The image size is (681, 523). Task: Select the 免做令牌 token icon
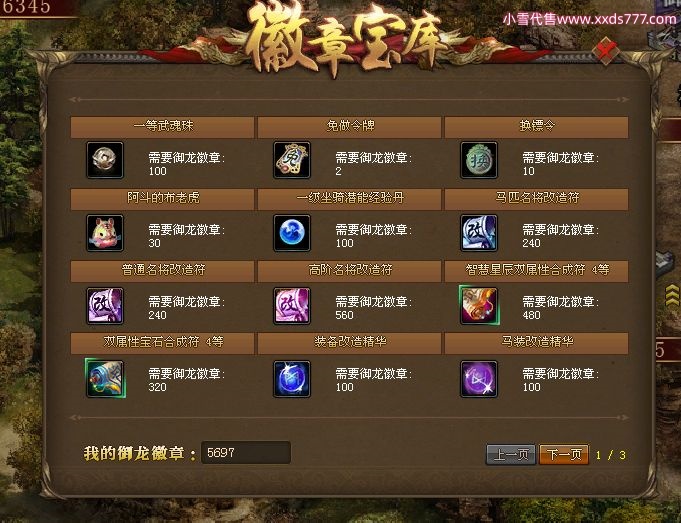coord(292,160)
